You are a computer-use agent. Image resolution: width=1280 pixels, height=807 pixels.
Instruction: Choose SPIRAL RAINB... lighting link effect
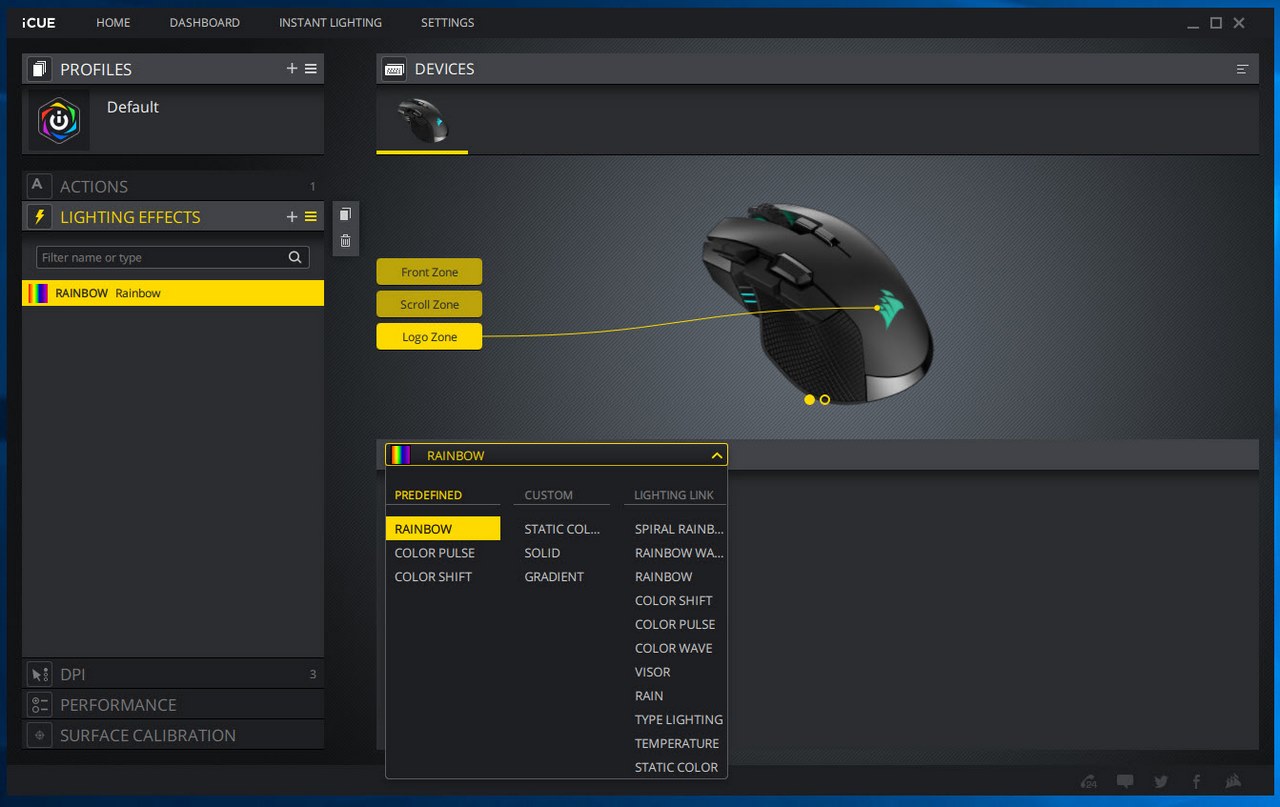pyautogui.click(x=679, y=529)
